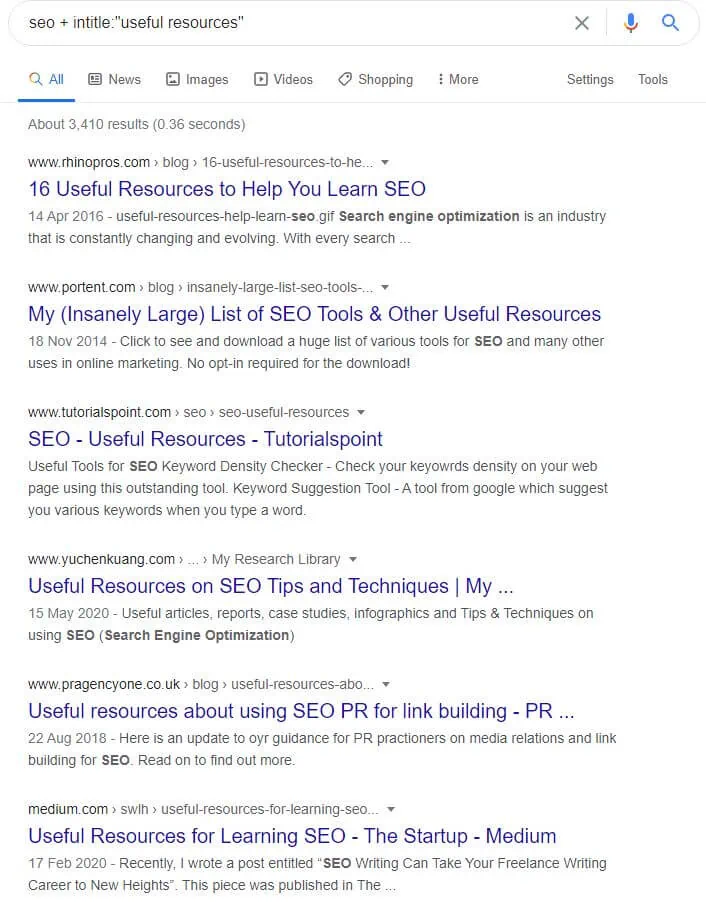Click the '15 May 2020' snippet date

pyautogui.click(x=69, y=614)
